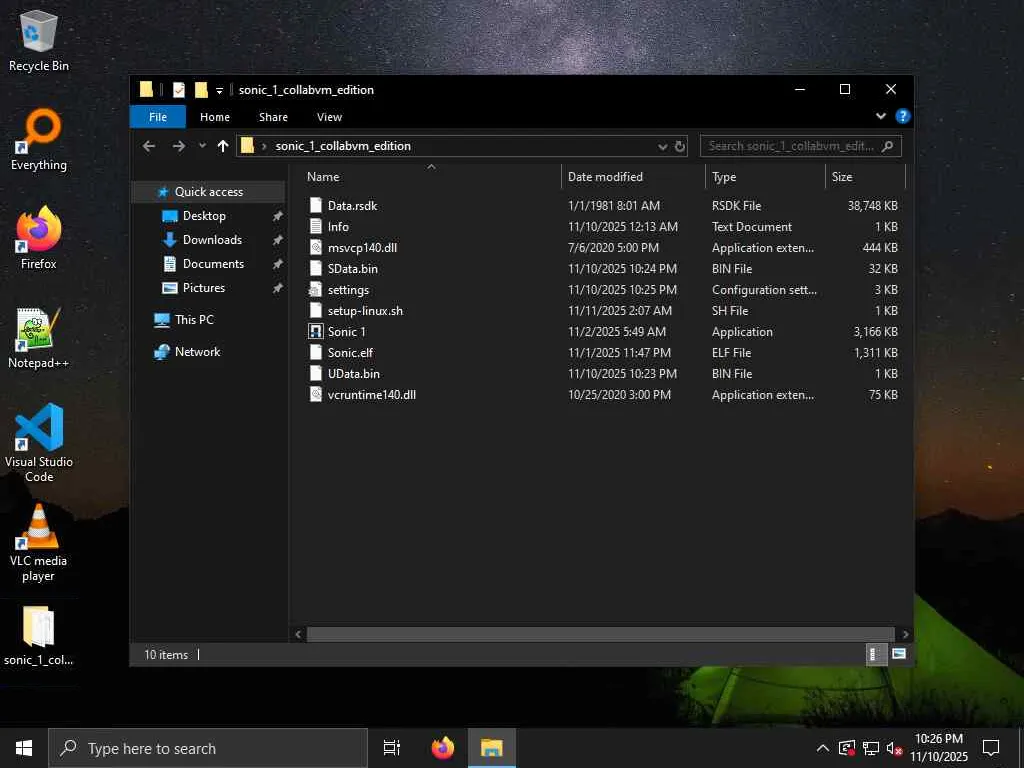Select This PC in navigation pane

click(x=194, y=319)
